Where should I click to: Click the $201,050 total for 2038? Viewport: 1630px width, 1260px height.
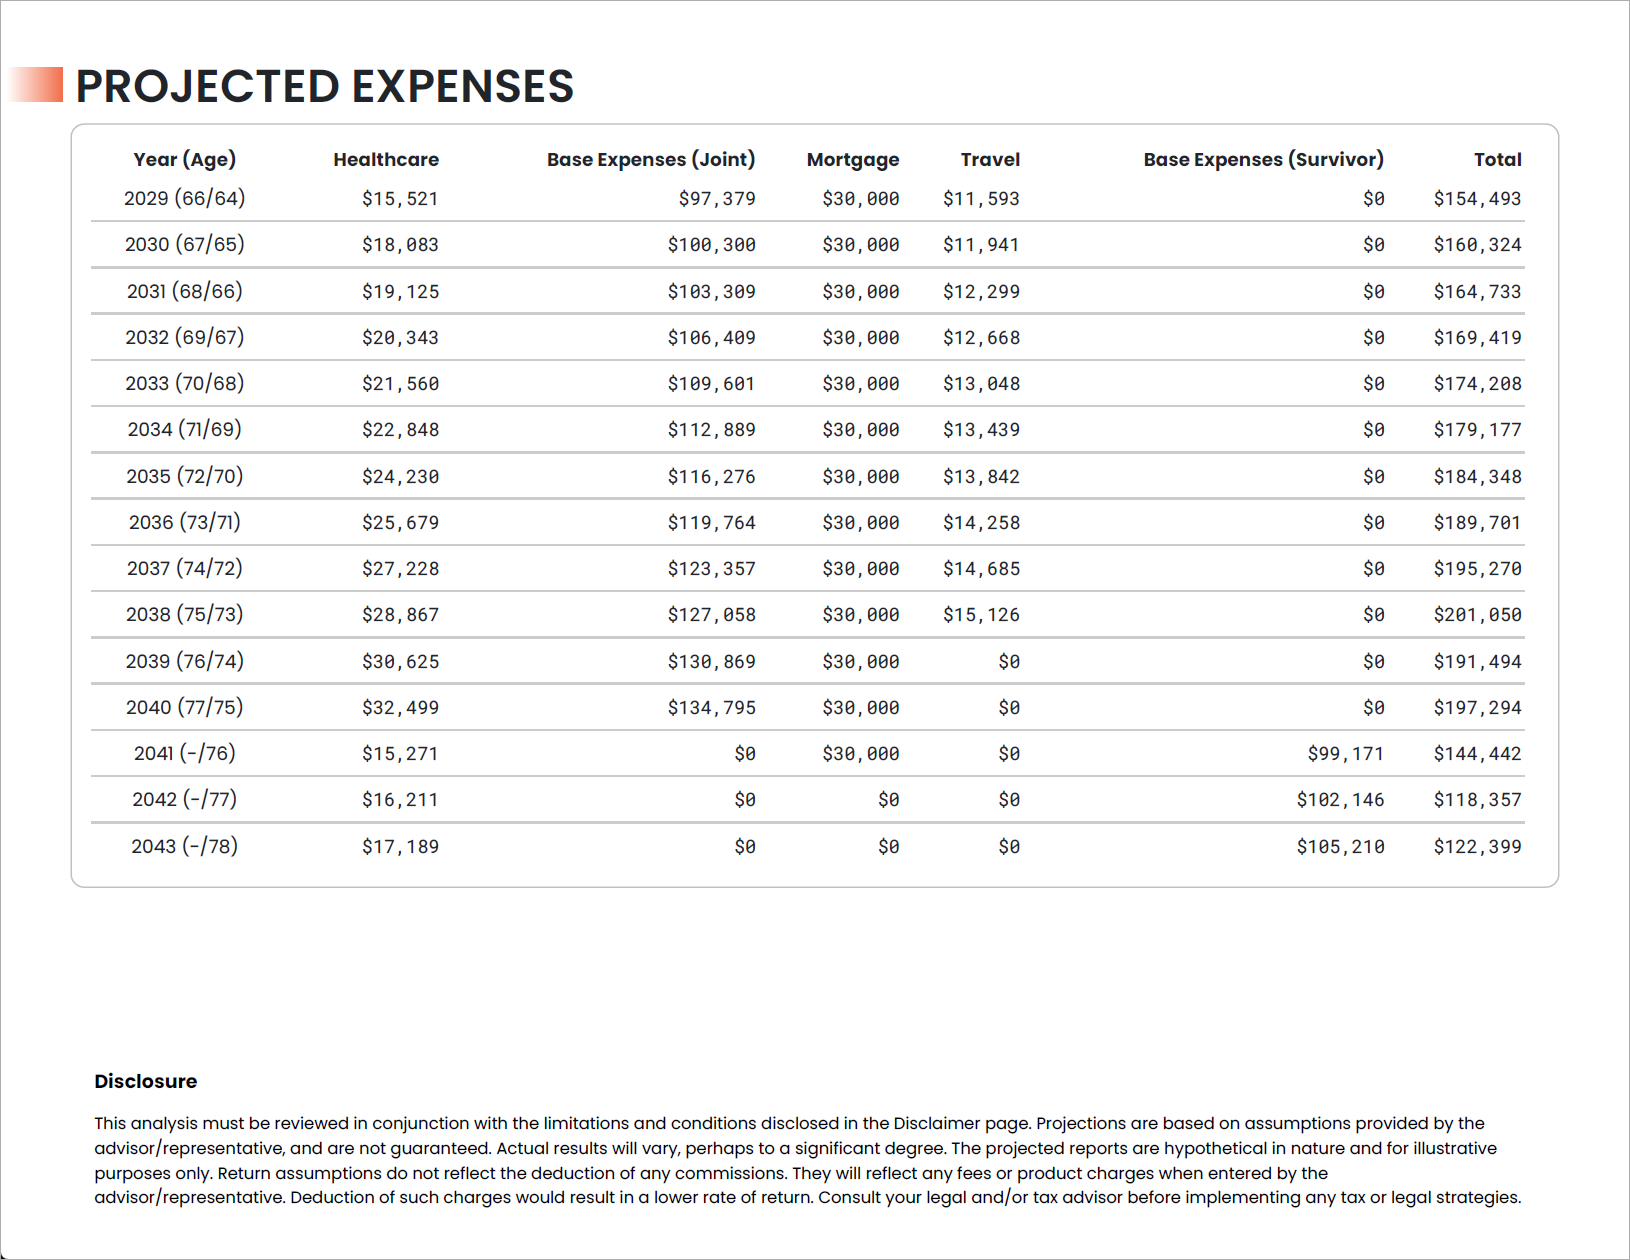pyautogui.click(x=1477, y=615)
